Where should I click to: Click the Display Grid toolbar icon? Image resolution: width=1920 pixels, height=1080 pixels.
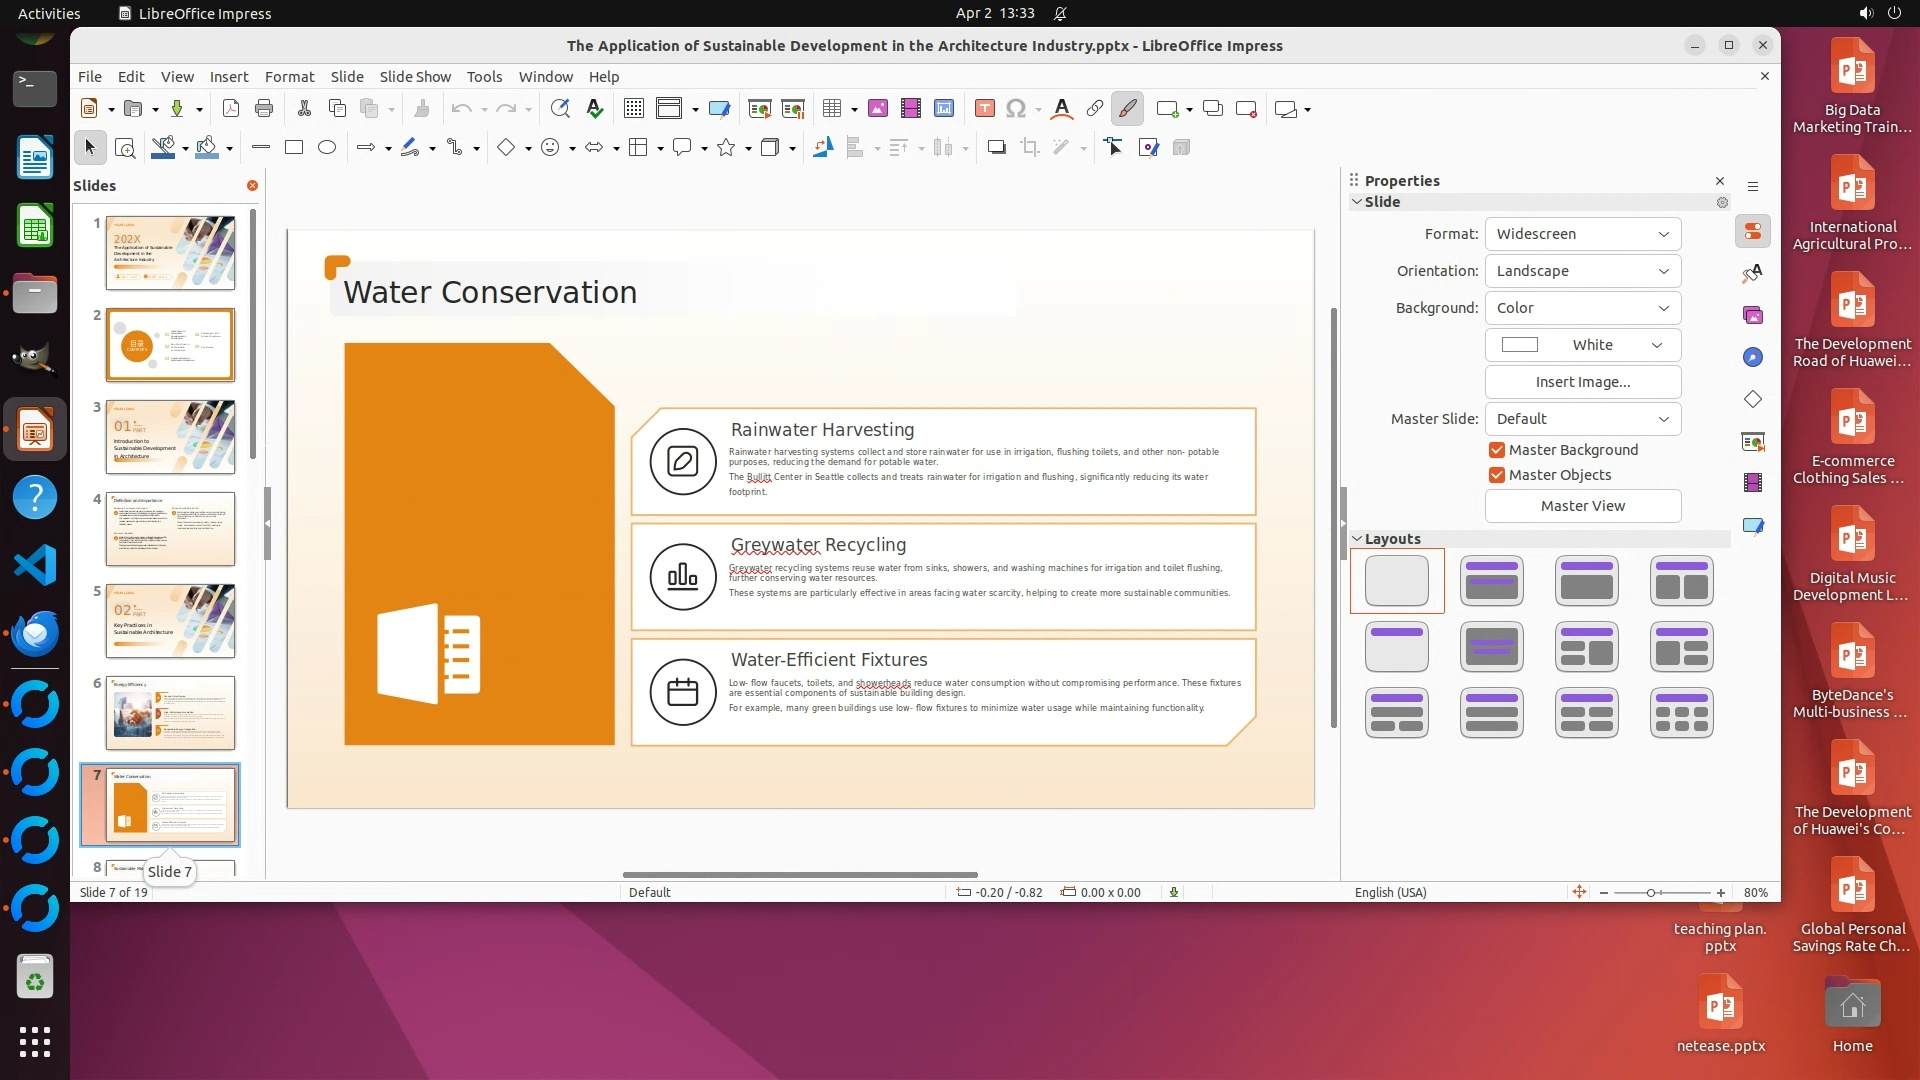point(633,109)
